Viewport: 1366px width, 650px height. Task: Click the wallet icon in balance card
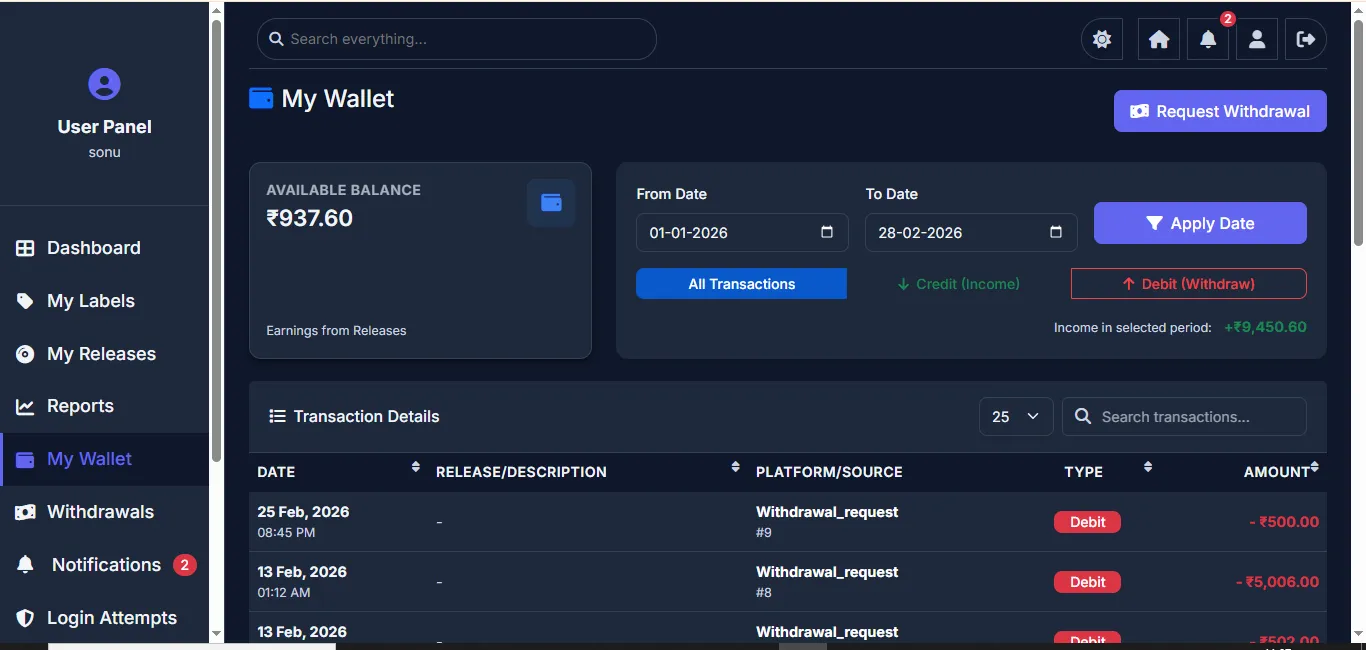(x=551, y=203)
